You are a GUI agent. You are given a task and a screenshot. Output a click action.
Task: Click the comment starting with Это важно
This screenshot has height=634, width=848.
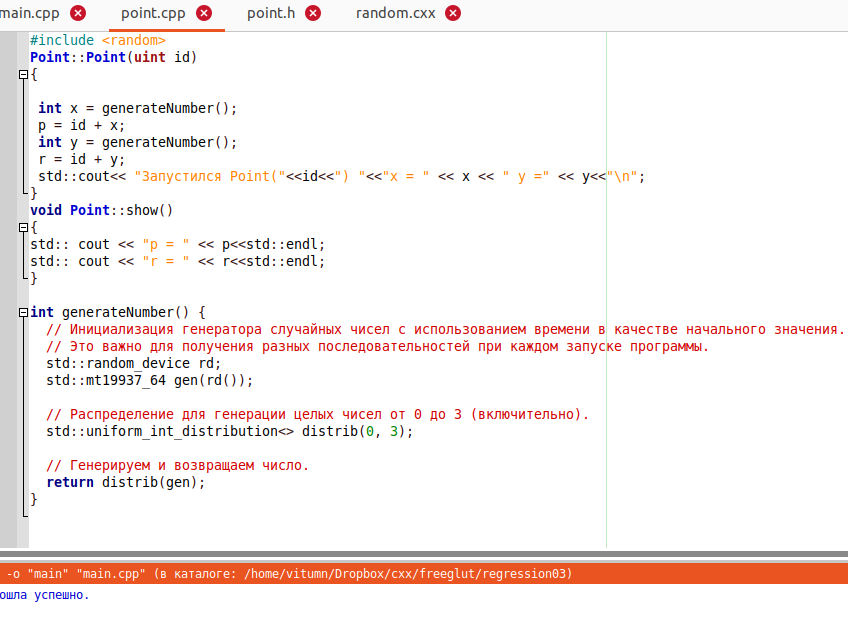(x=377, y=346)
